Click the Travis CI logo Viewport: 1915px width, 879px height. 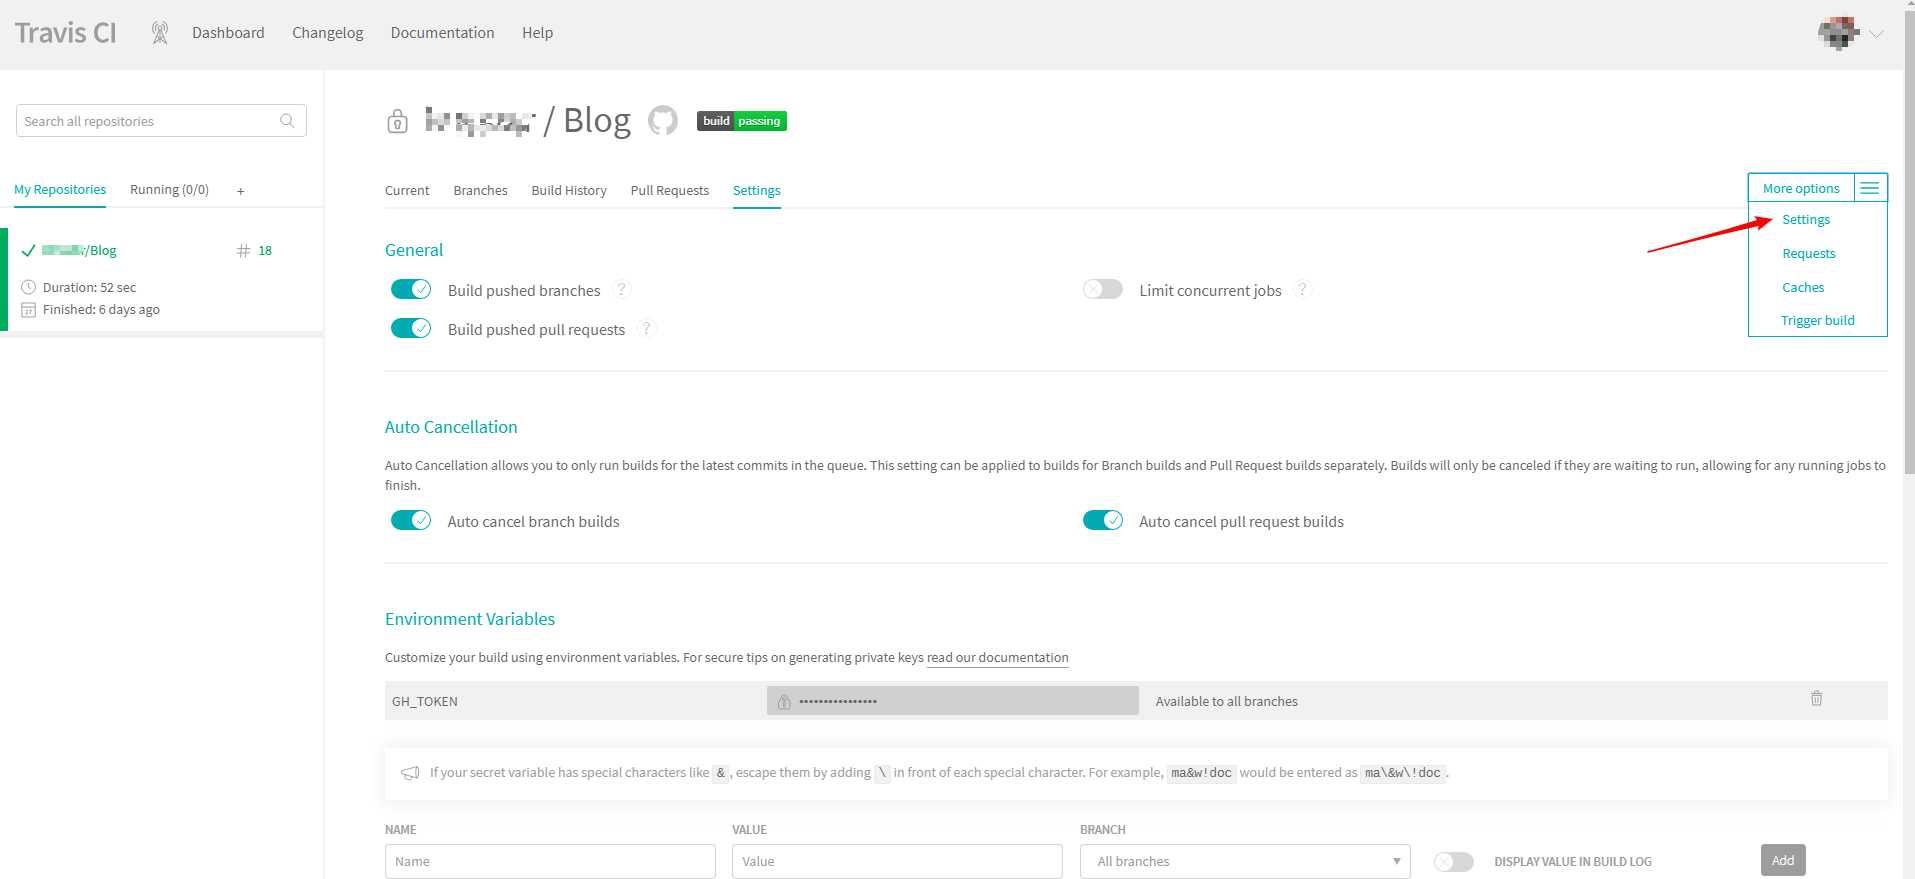[66, 33]
